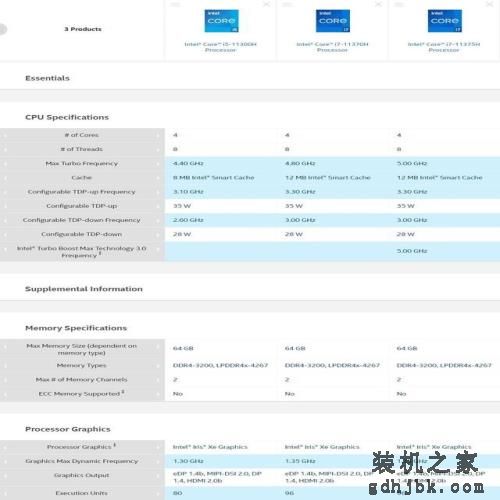This screenshot has height=500, width=500.
Task: Open the Intel Core i7-11370H Processor link
Action: 332,47
